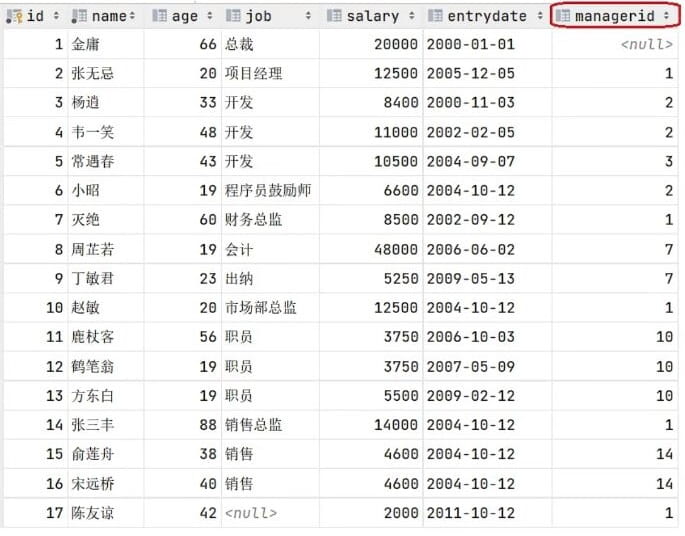685x536 pixels.
Task: Select the name cell 陈友谅
Action: coord(93,513)
